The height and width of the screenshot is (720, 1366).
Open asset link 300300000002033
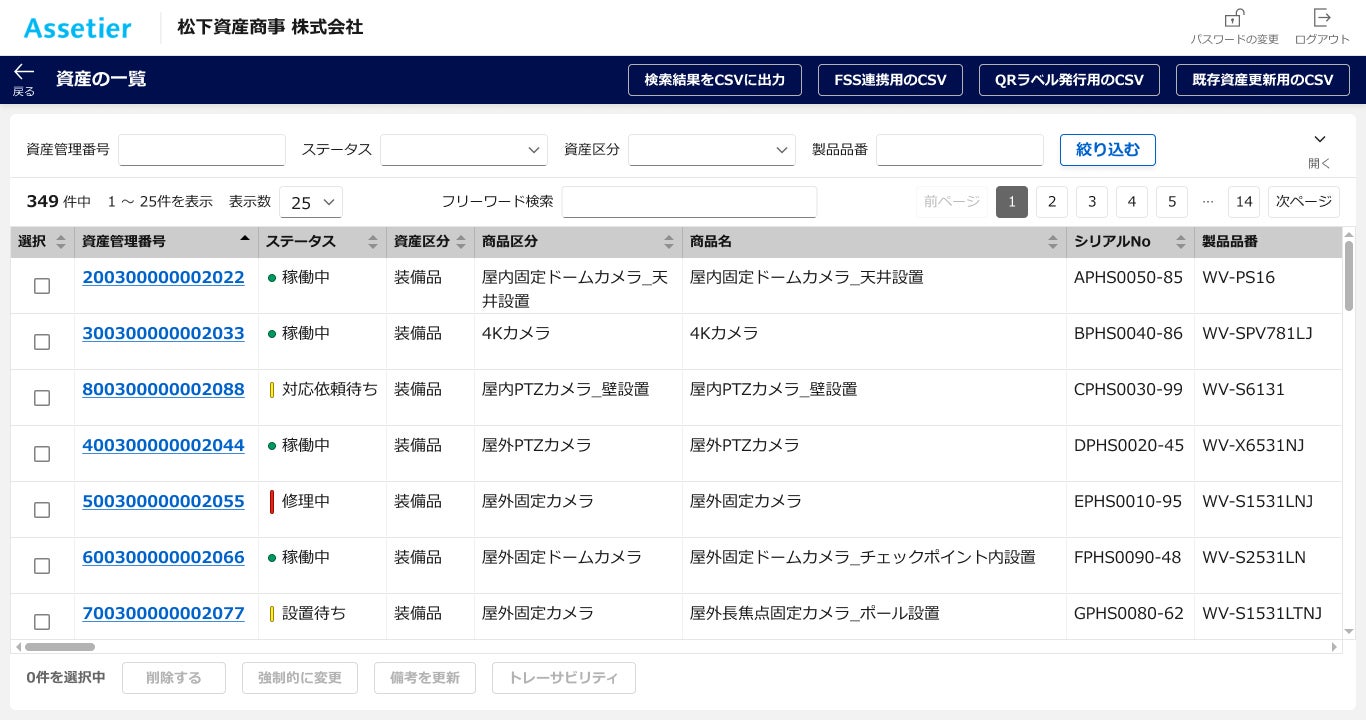pyautogui.click(x=163, y=333)
